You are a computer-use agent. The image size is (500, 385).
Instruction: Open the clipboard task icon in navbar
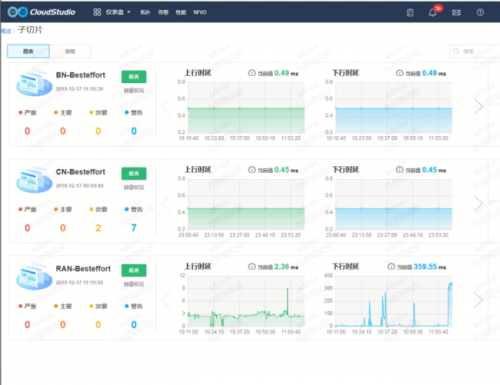[410, 13]
